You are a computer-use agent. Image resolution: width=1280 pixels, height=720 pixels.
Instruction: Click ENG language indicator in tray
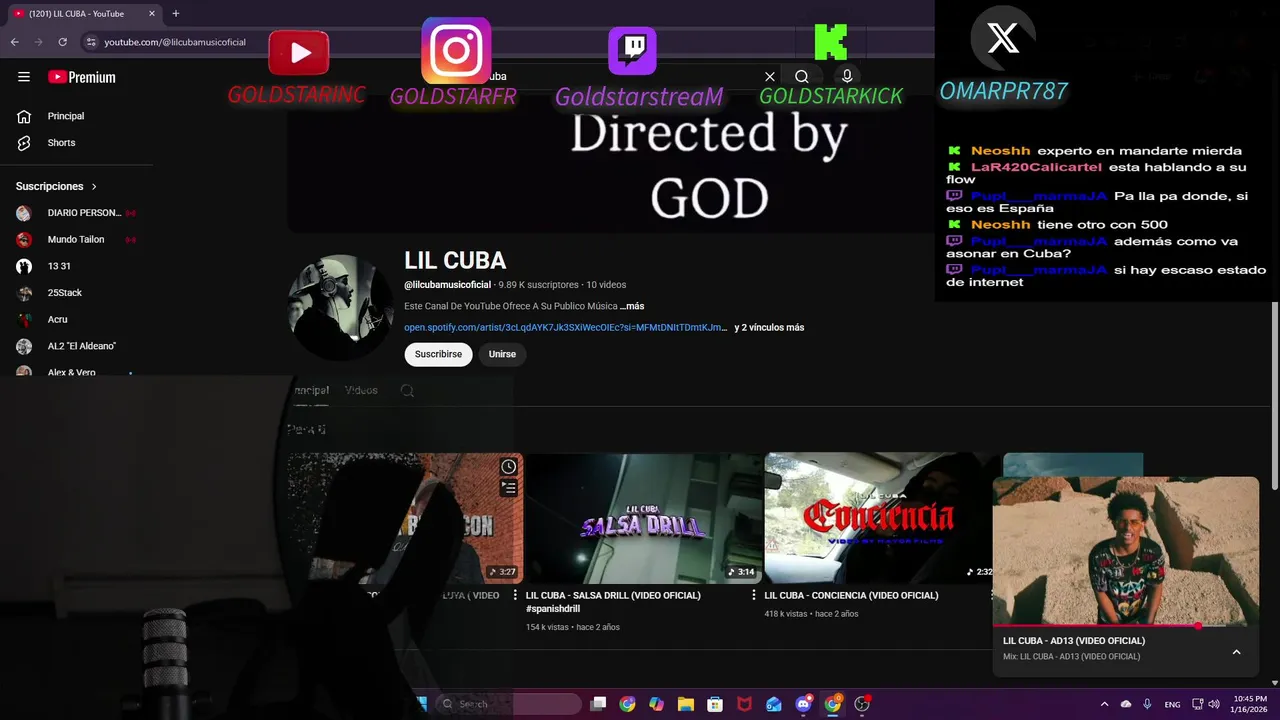pyautogui.click(x=1172, y=704)
